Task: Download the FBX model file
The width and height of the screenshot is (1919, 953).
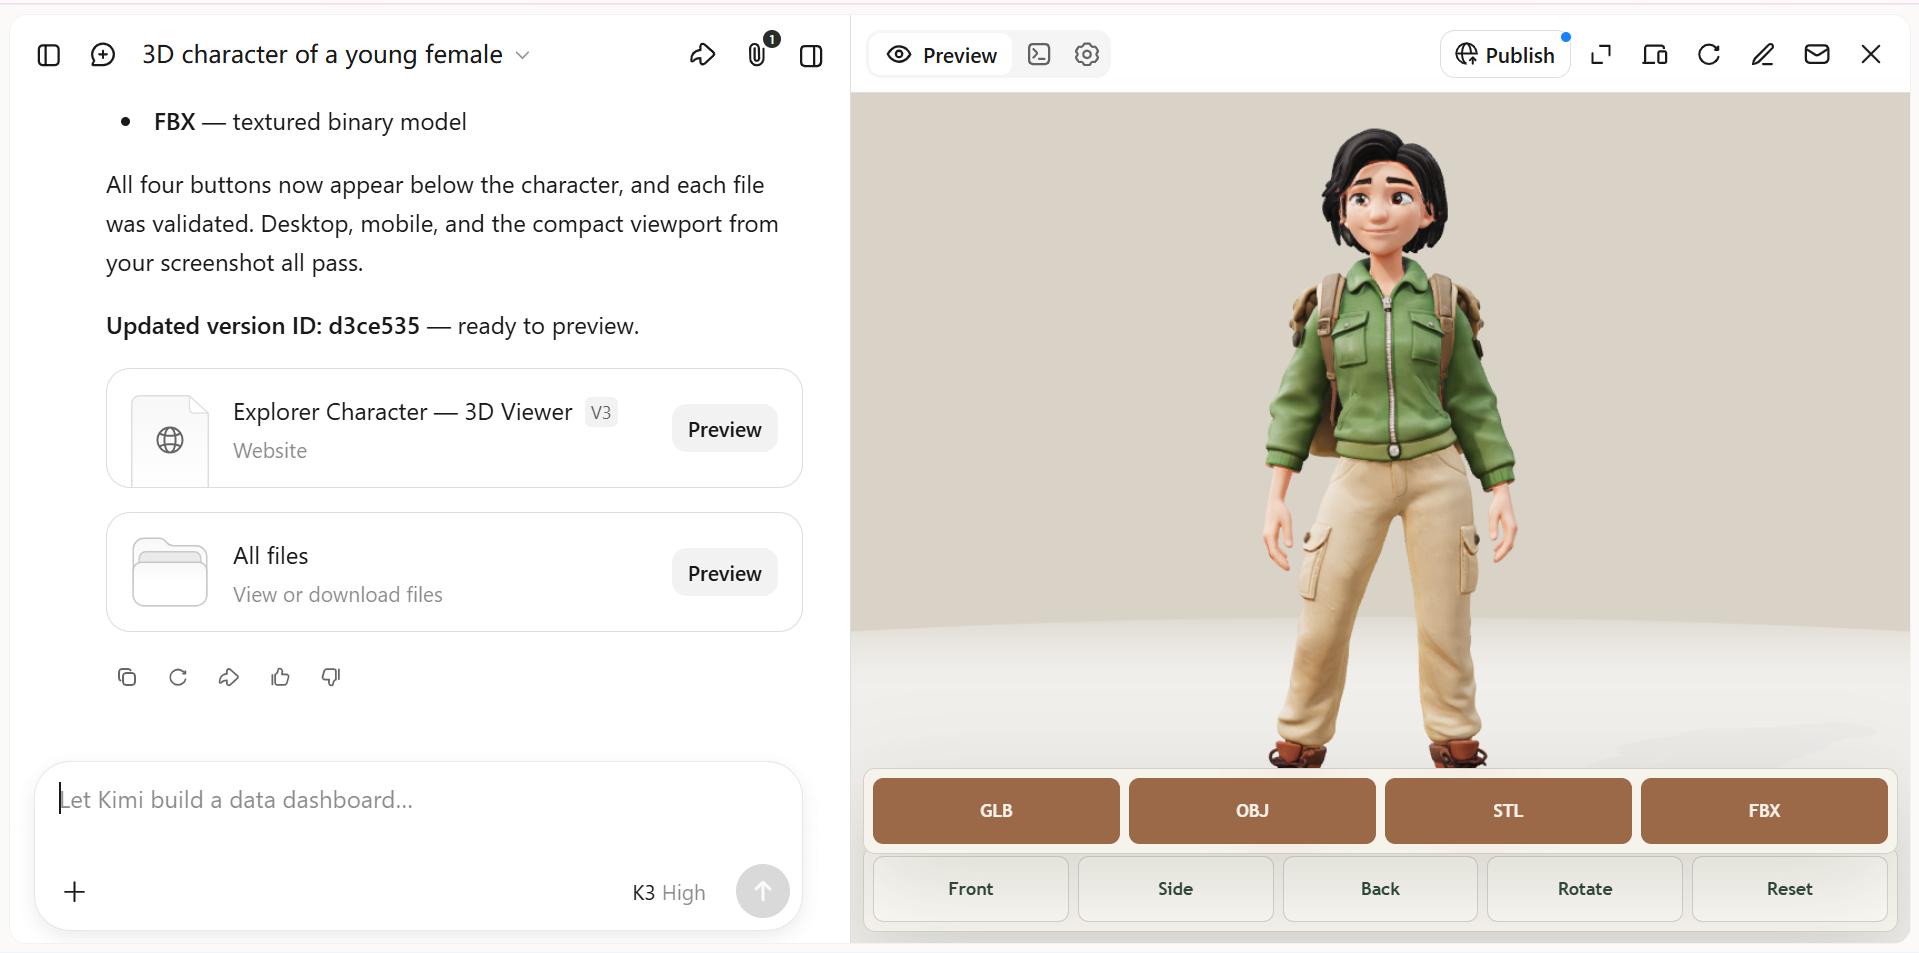Action: click(1764, 811)
